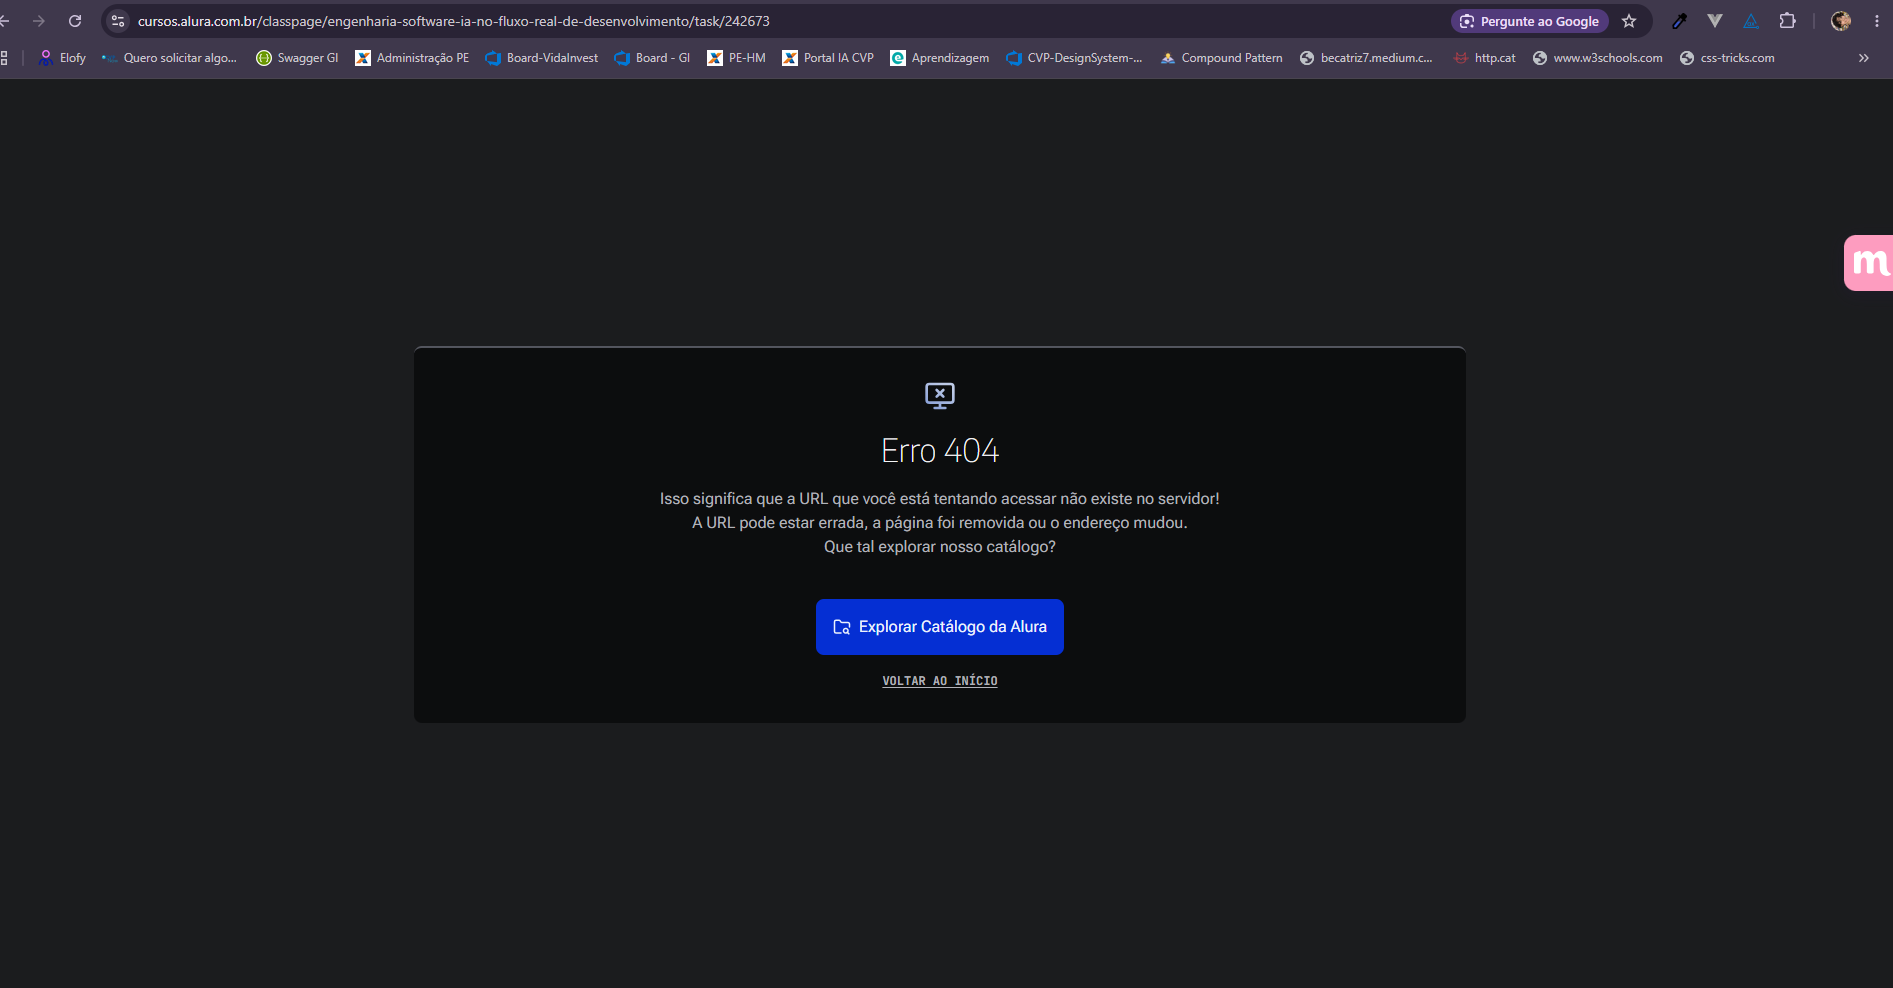The height and width of the screenshot is (988, 1893).
Task: Click text 'Que tal explorar nosso catálogo?'
Action: 940,547
